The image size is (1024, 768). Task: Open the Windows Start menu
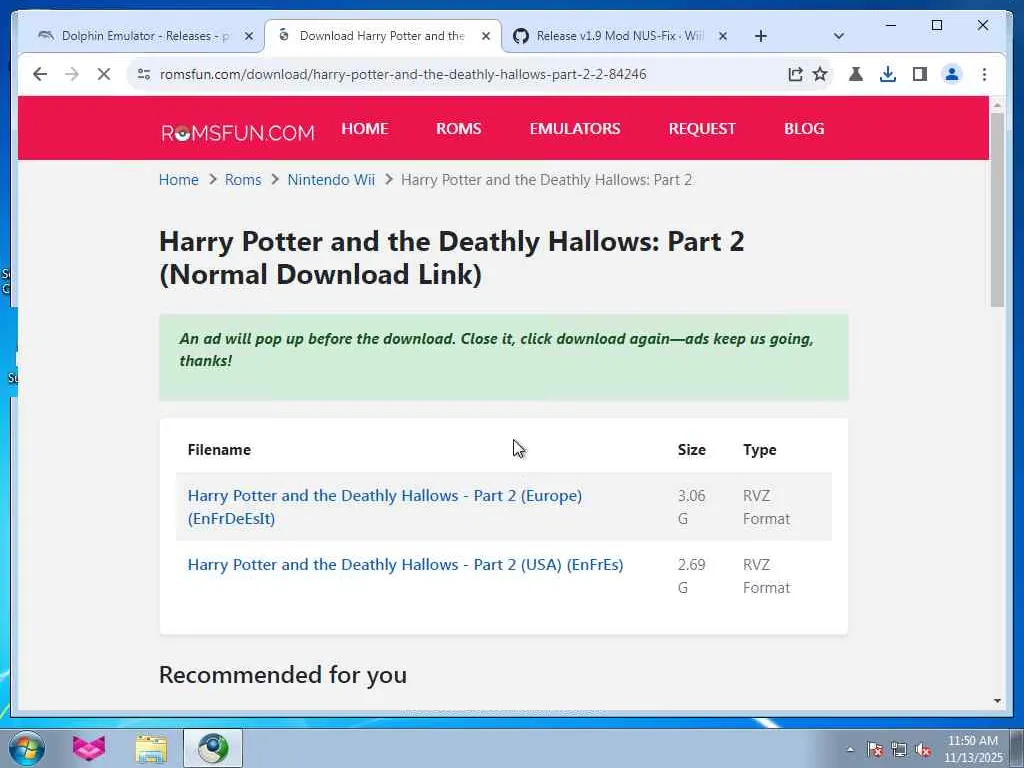tap(27, 748)
